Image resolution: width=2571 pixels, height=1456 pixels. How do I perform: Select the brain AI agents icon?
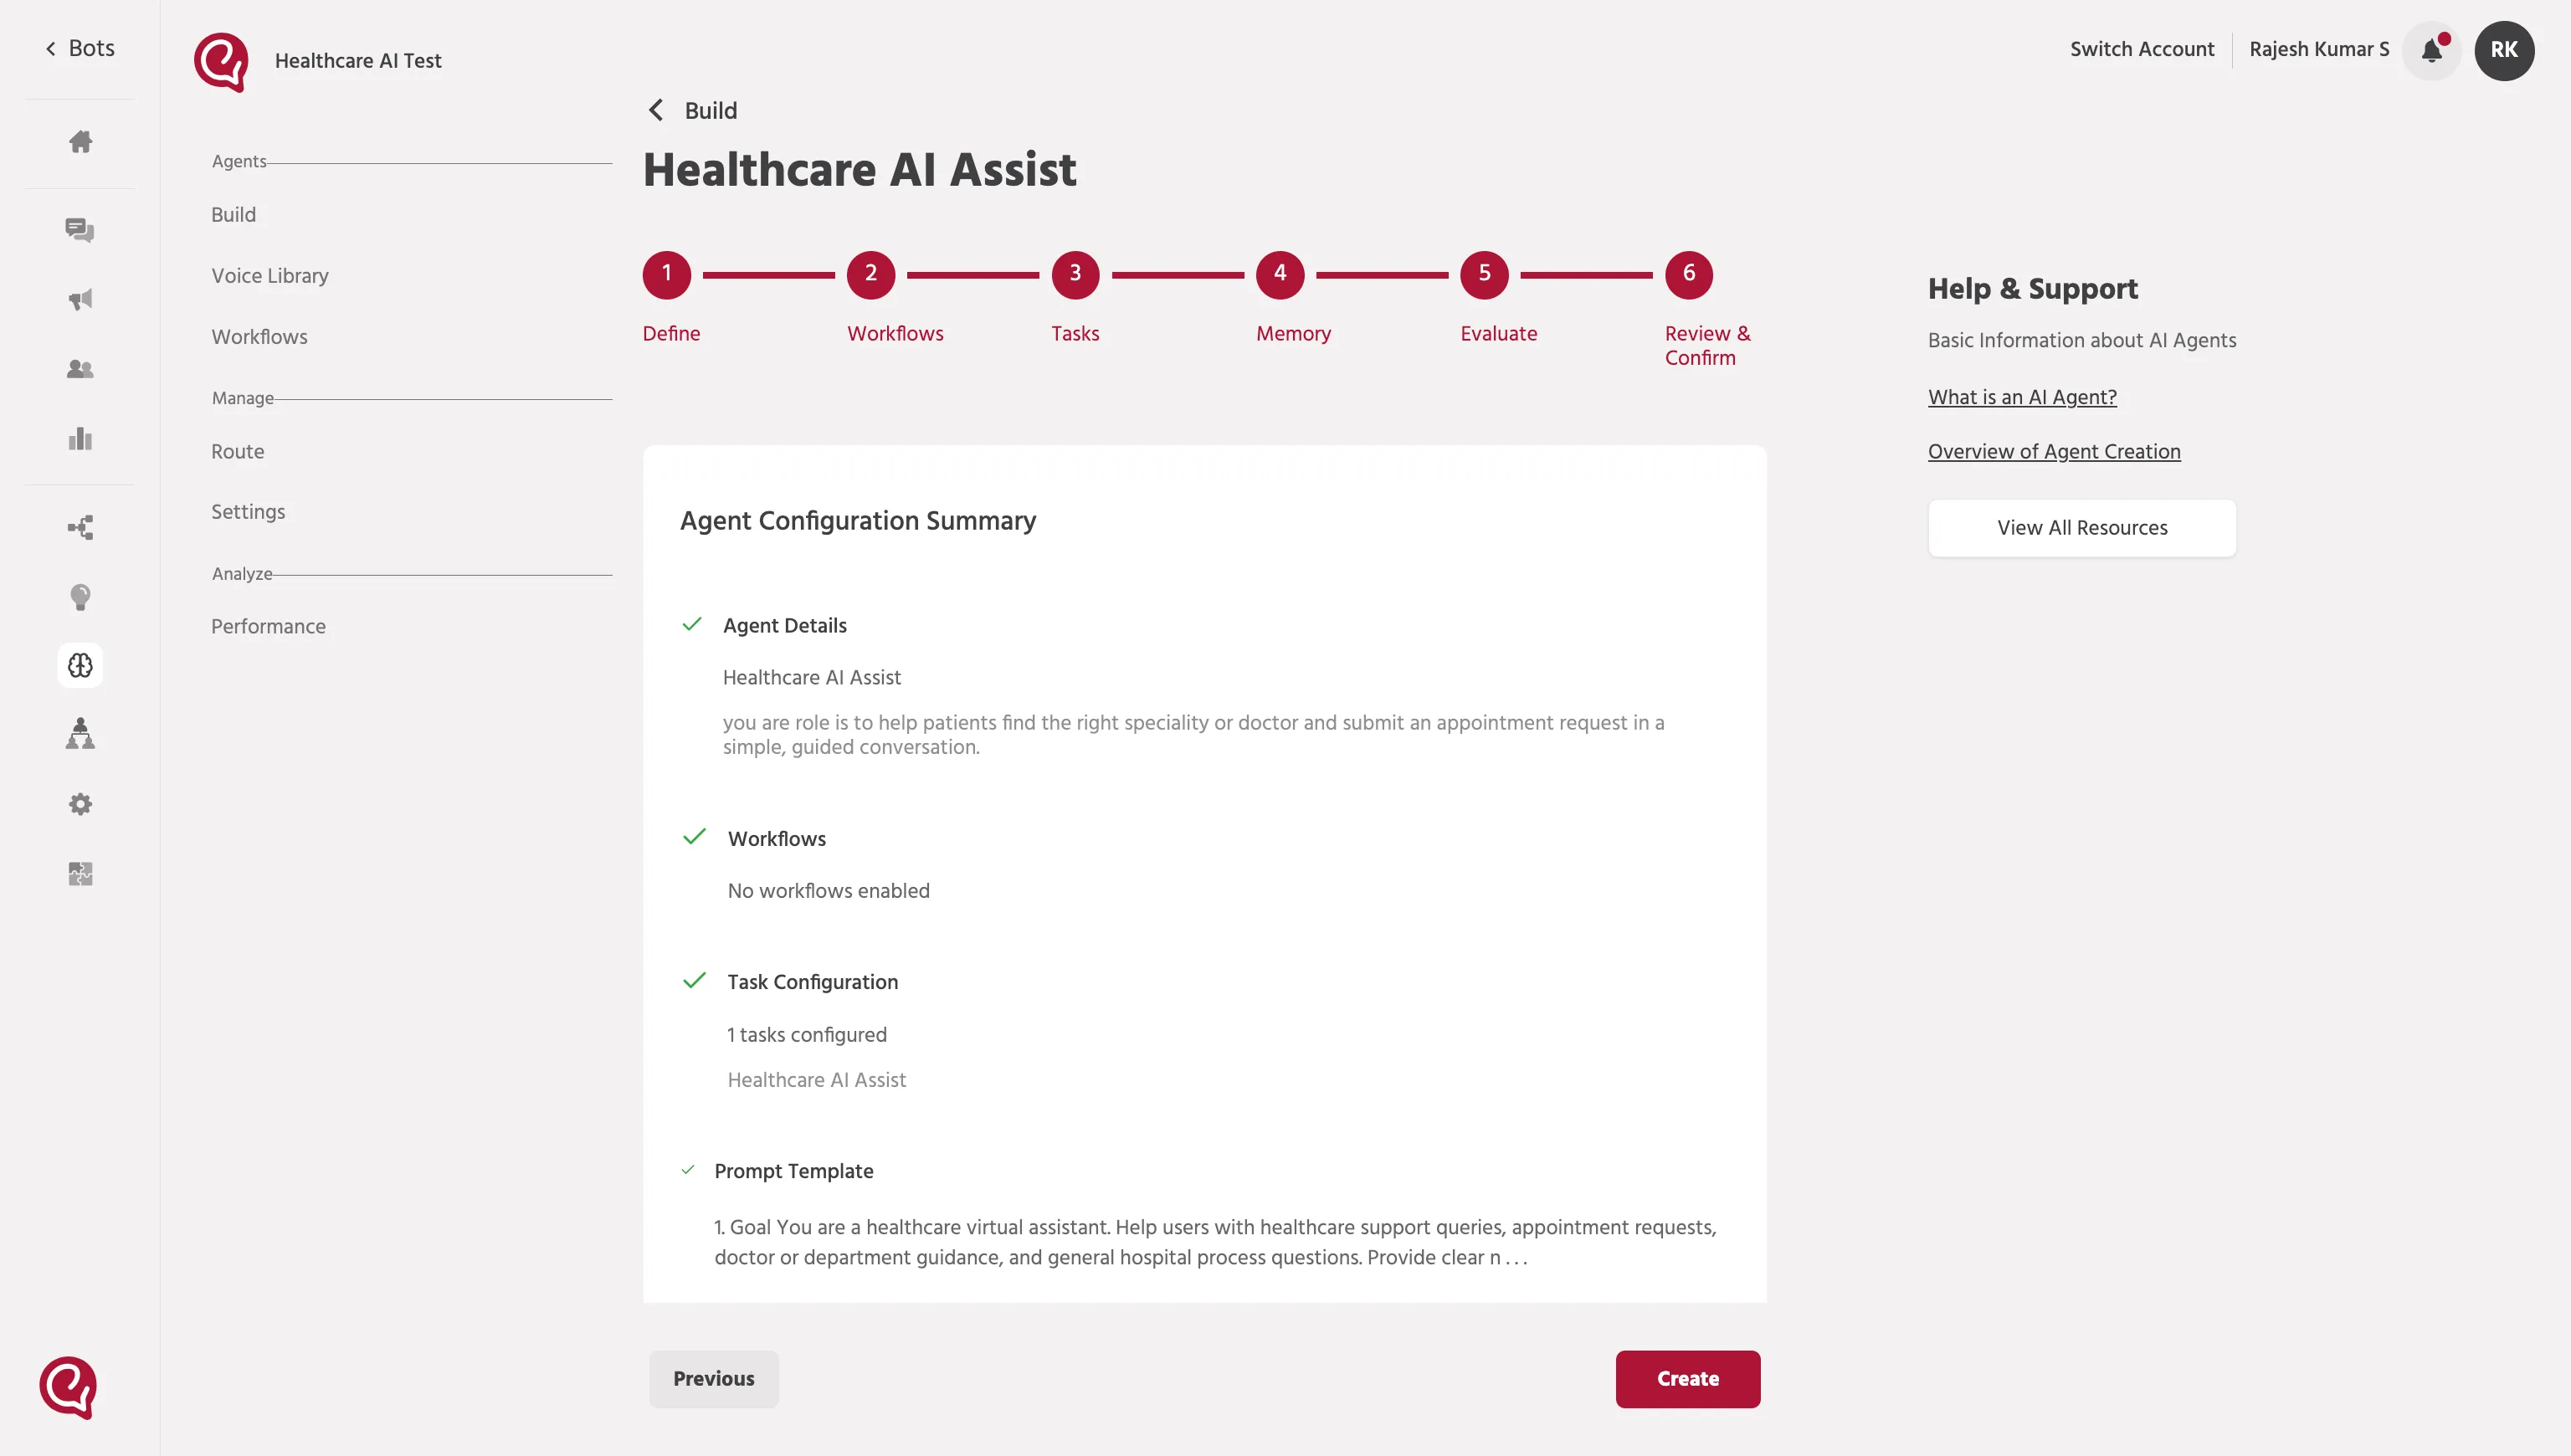coord(80,665)
